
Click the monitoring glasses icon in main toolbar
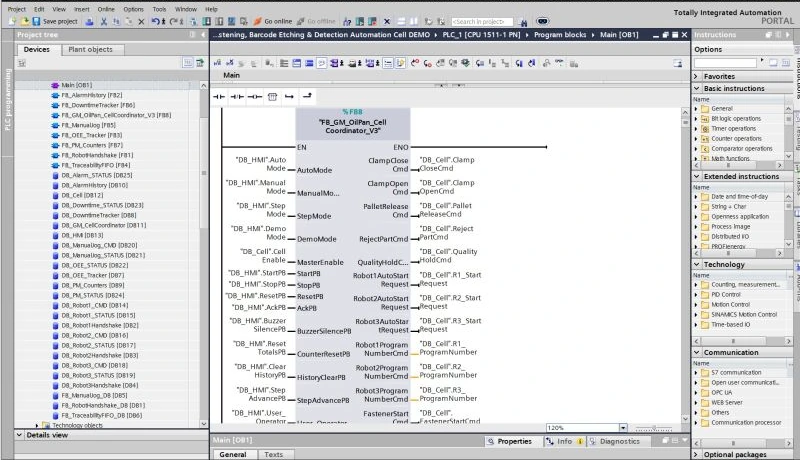[542, 21]
